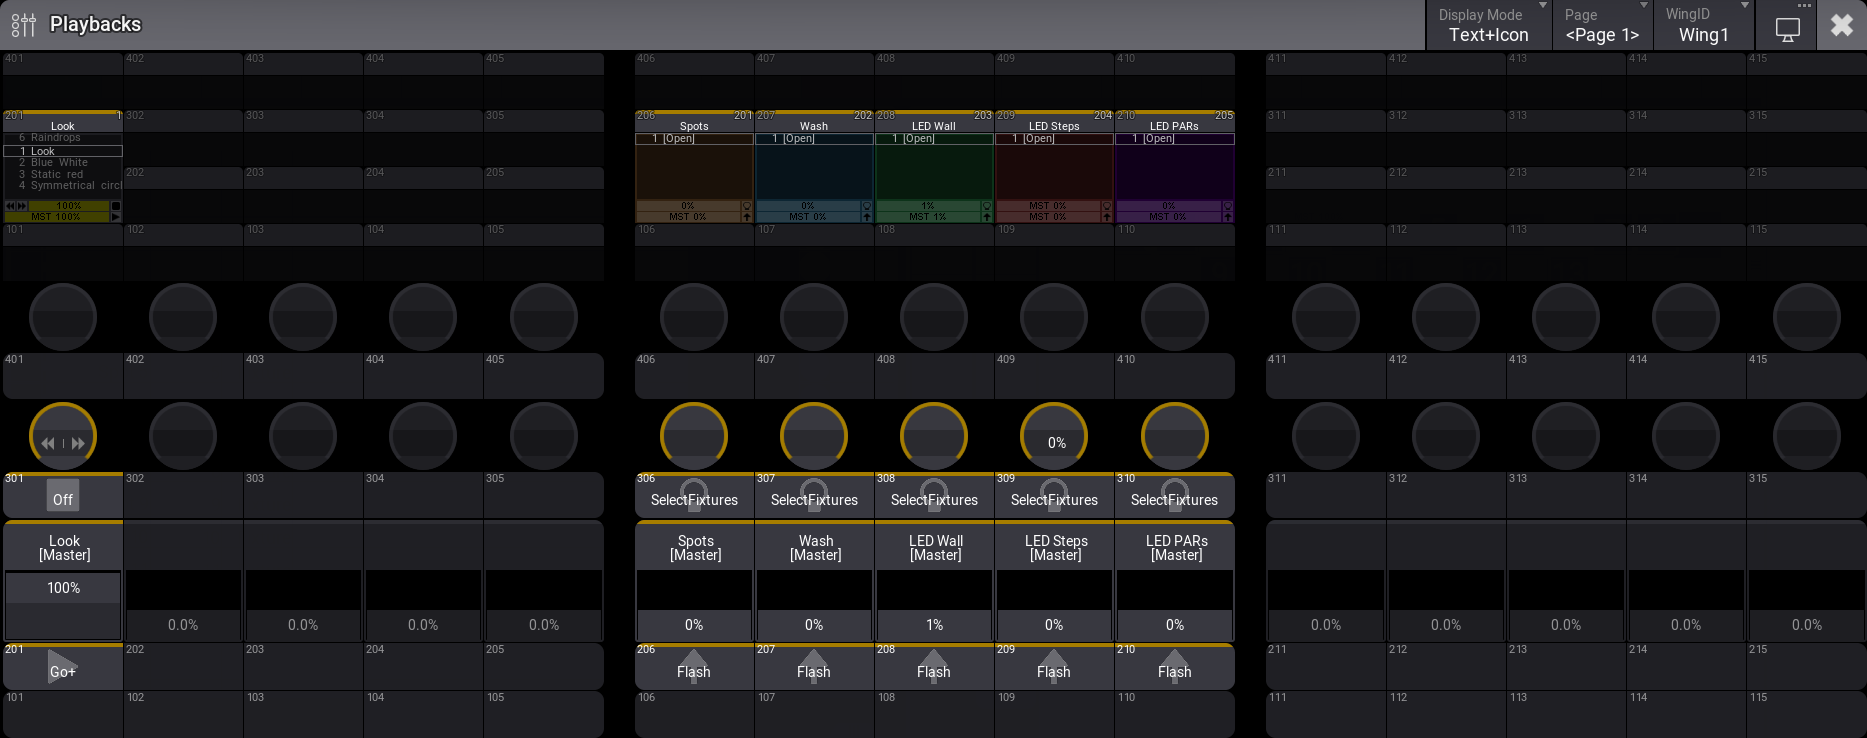Close the Playbacks window

[x=1842, y=25]
